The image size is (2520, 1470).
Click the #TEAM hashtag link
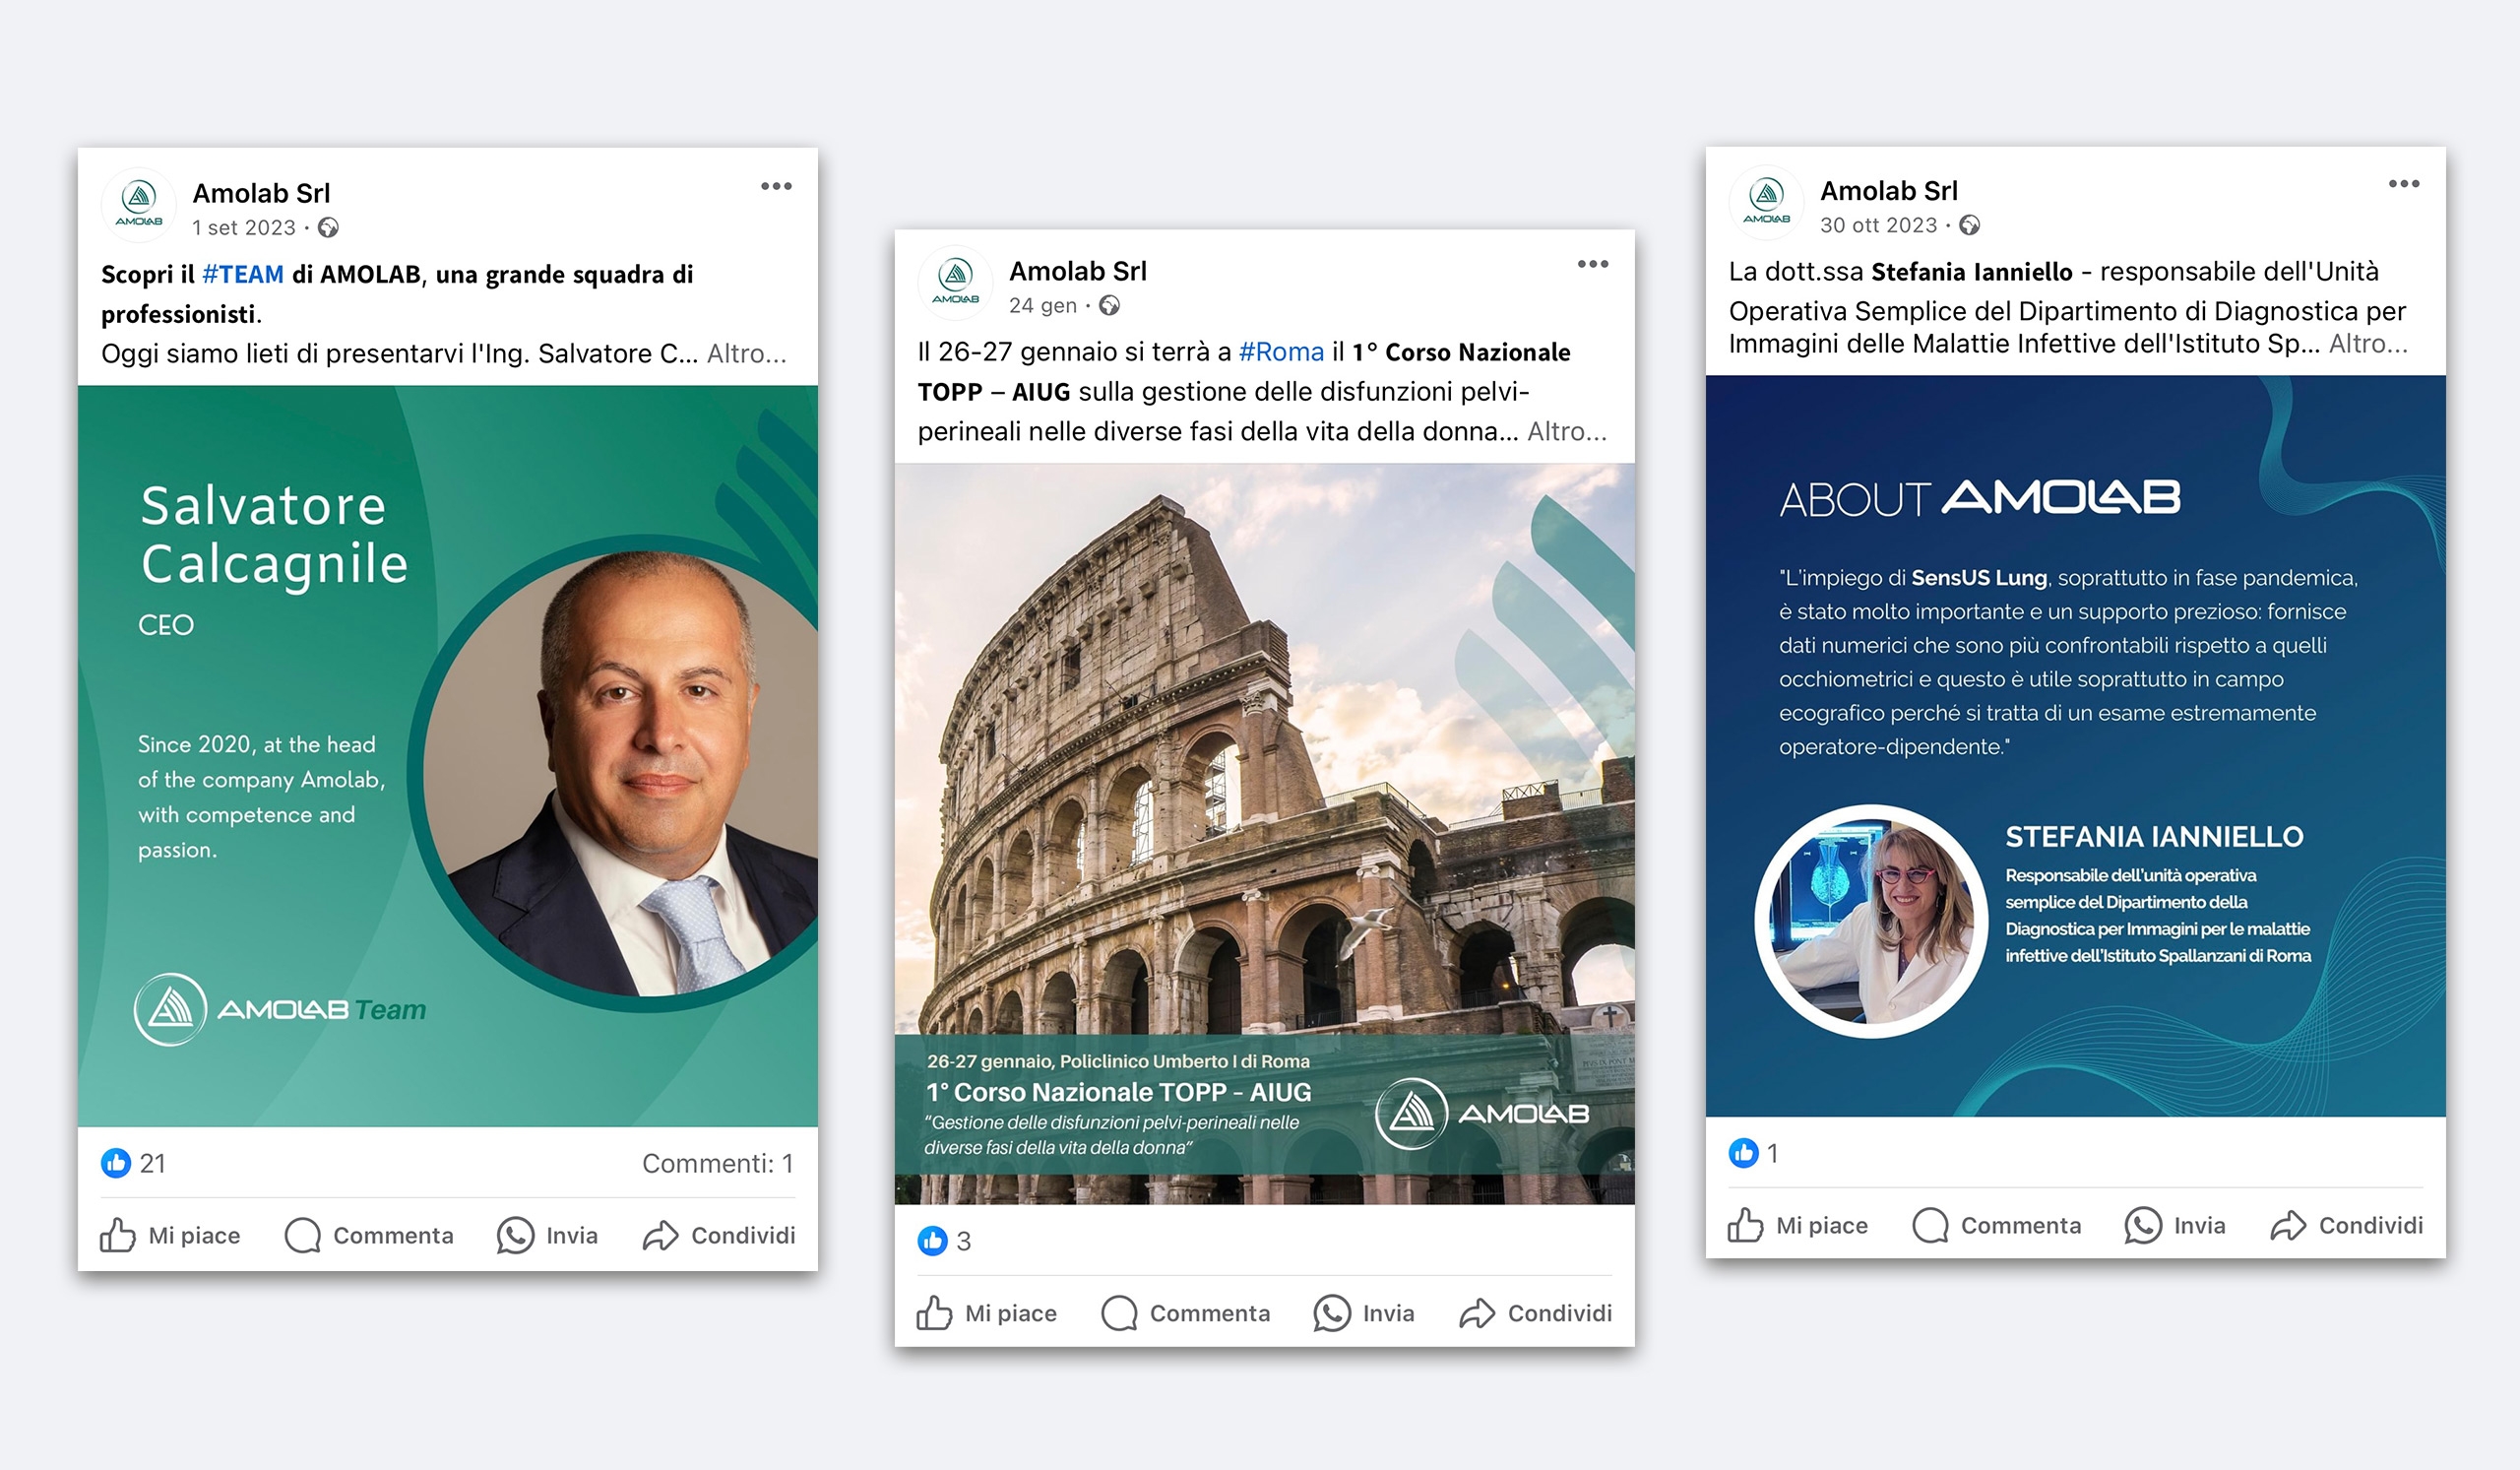(243, 275)
